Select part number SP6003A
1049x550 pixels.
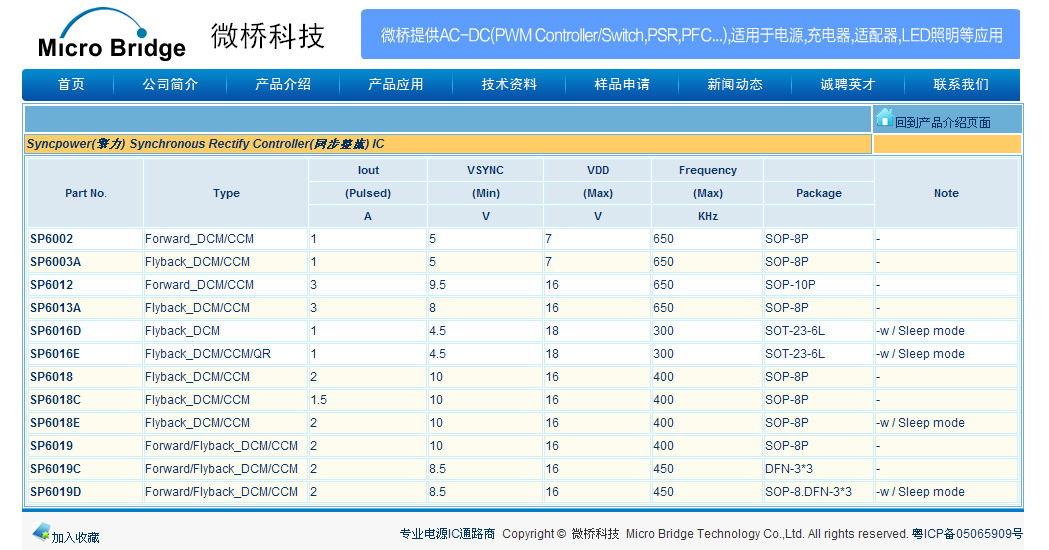[x=56, y=262]
